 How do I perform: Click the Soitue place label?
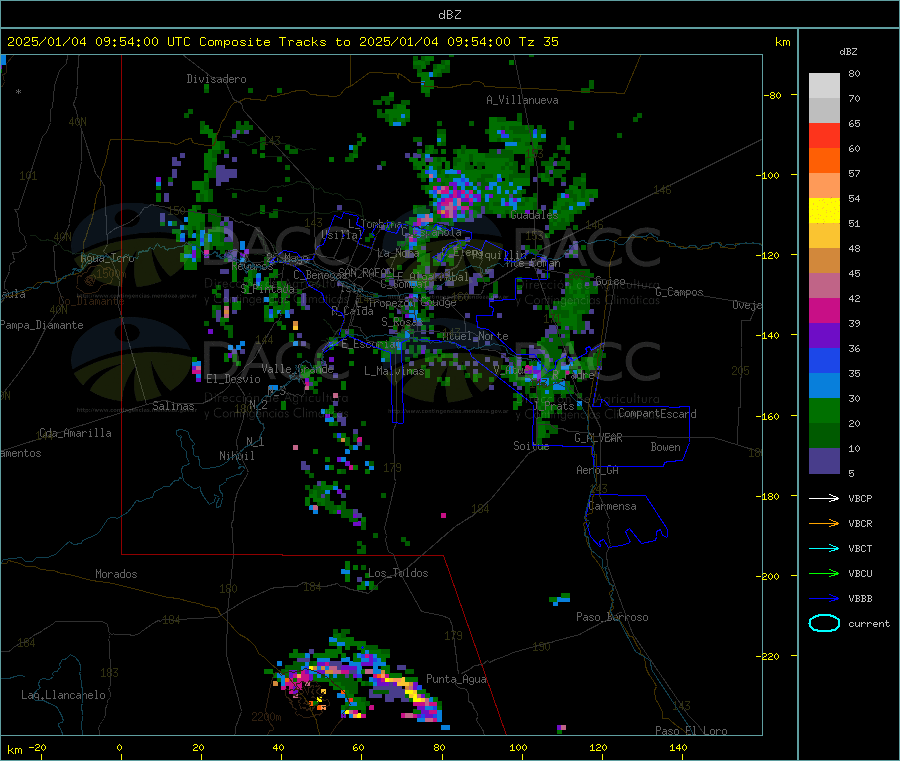pyautogui.click(x=531, y=446)
